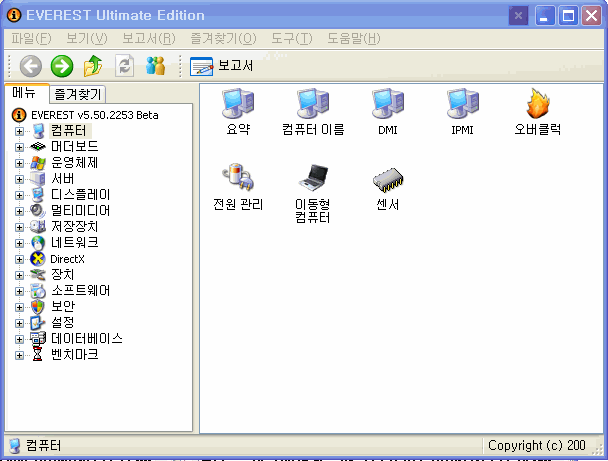
Task: Open the 컴퓨터 이름 icon
Action: coord(313,111)
